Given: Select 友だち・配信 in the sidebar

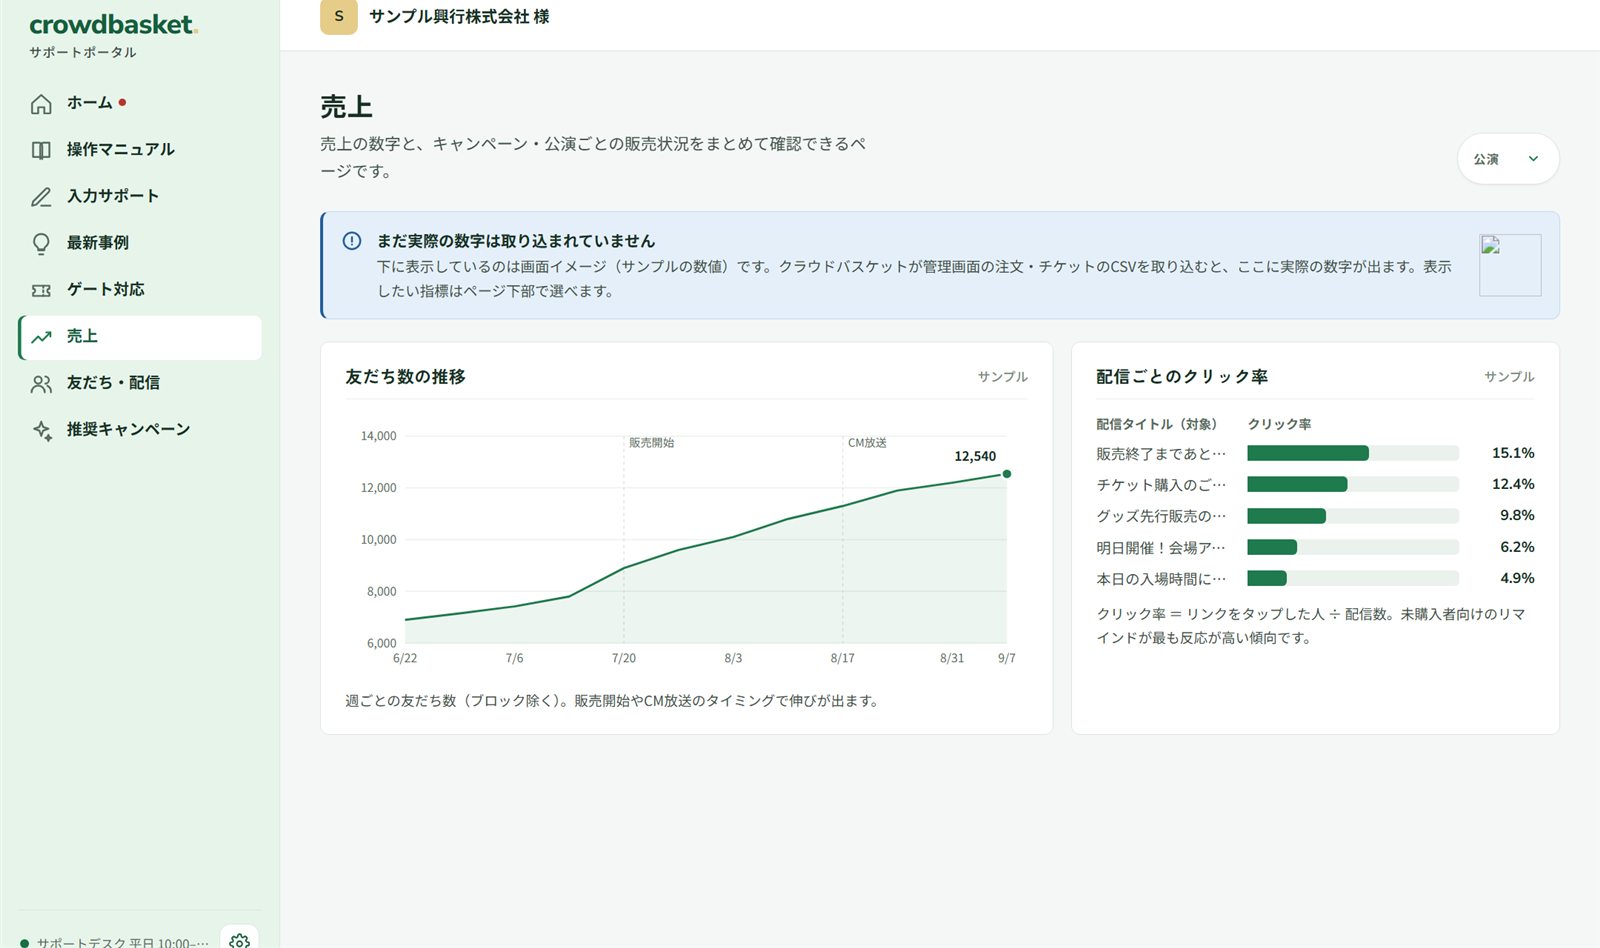Looking at the screenshot, I should click(140, 383).
